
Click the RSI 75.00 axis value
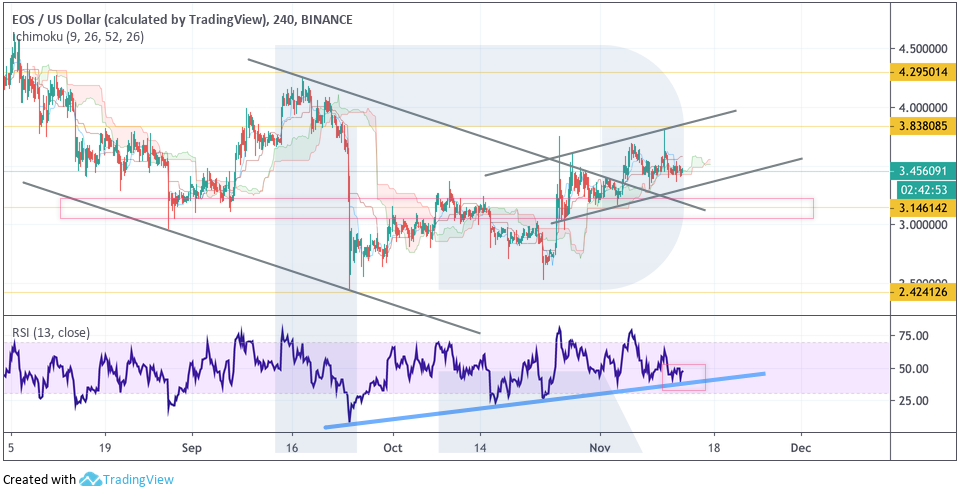912,336
